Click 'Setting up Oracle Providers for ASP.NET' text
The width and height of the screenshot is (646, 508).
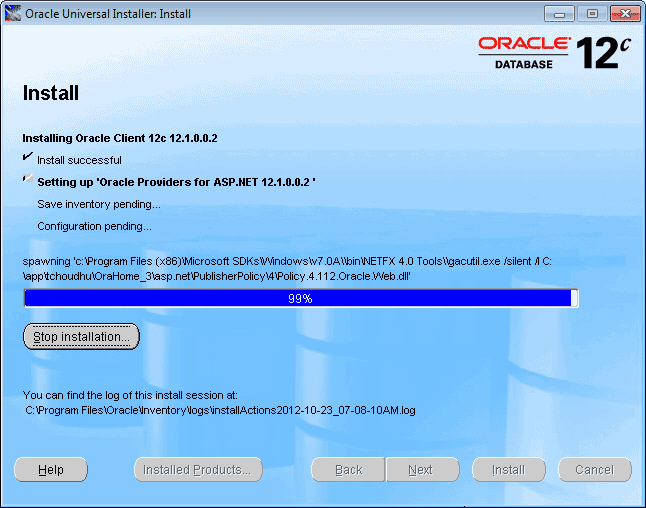click(176, 182)
